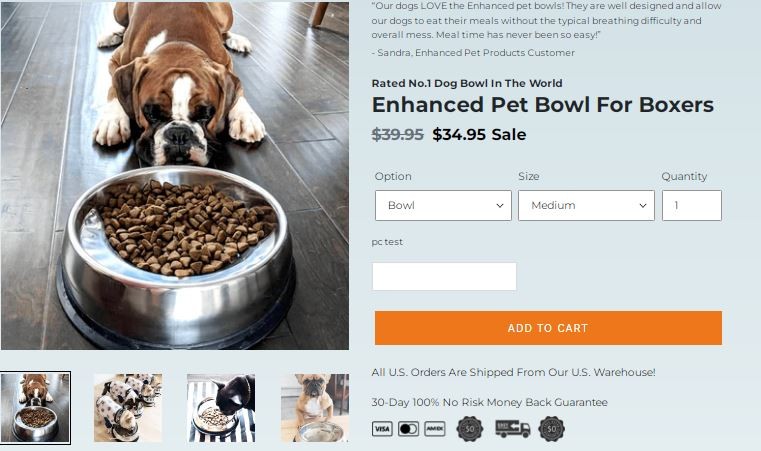Click the main boxer product image
This screenshot has width=761, height=451.
point(175,175)
